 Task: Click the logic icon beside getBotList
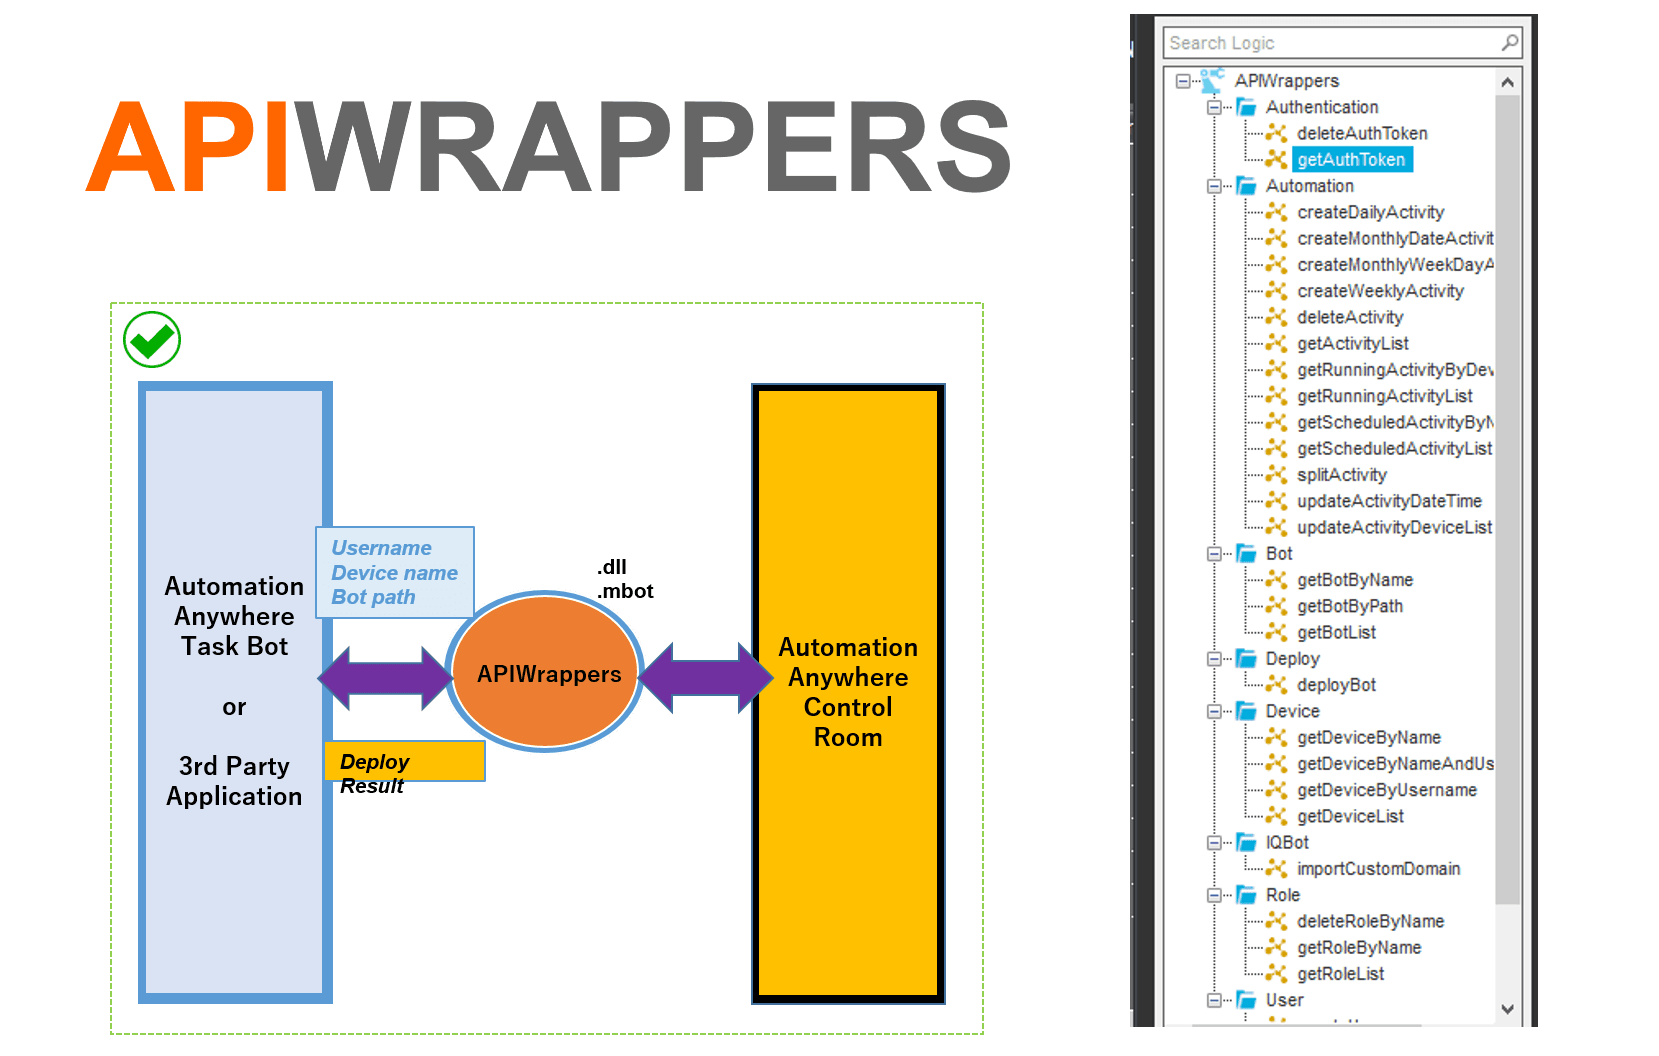pos(1277,632)
